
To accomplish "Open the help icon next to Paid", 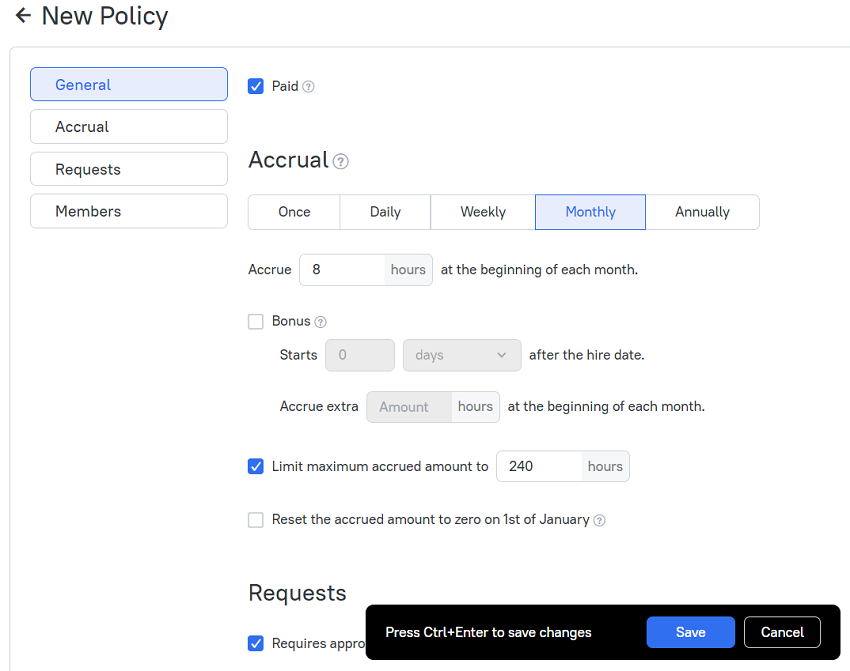I will click(x=308, y=87).
